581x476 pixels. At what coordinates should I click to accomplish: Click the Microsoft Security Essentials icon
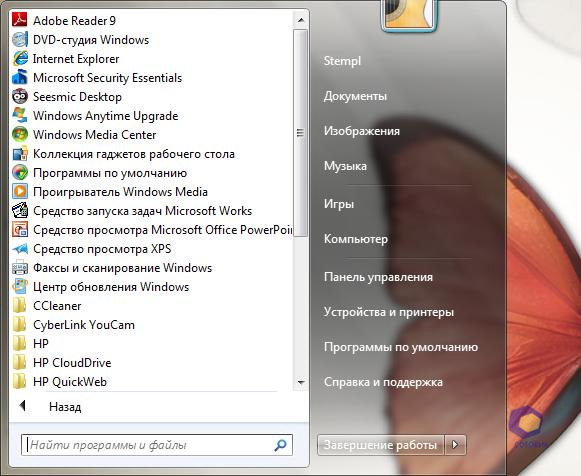[x=20, y=77]
